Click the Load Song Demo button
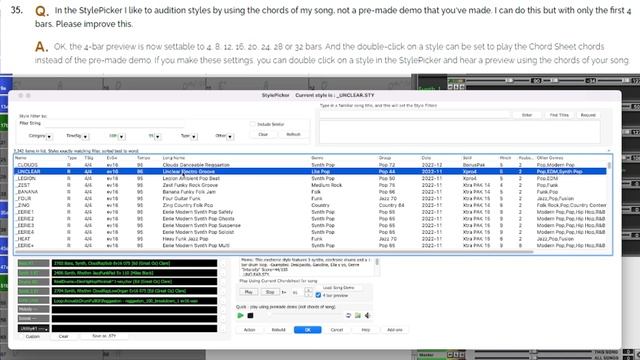The height and width of the screenshot is (360, 640). coord(338,288)
